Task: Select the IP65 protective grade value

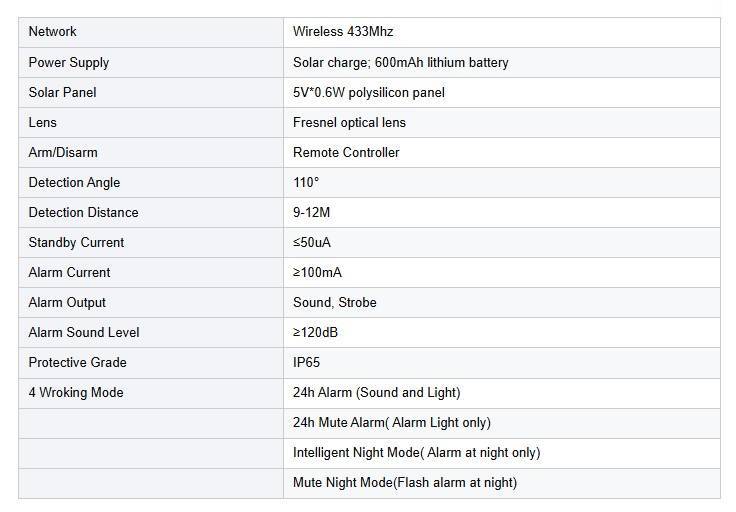Action: click(x=308, y=362)
